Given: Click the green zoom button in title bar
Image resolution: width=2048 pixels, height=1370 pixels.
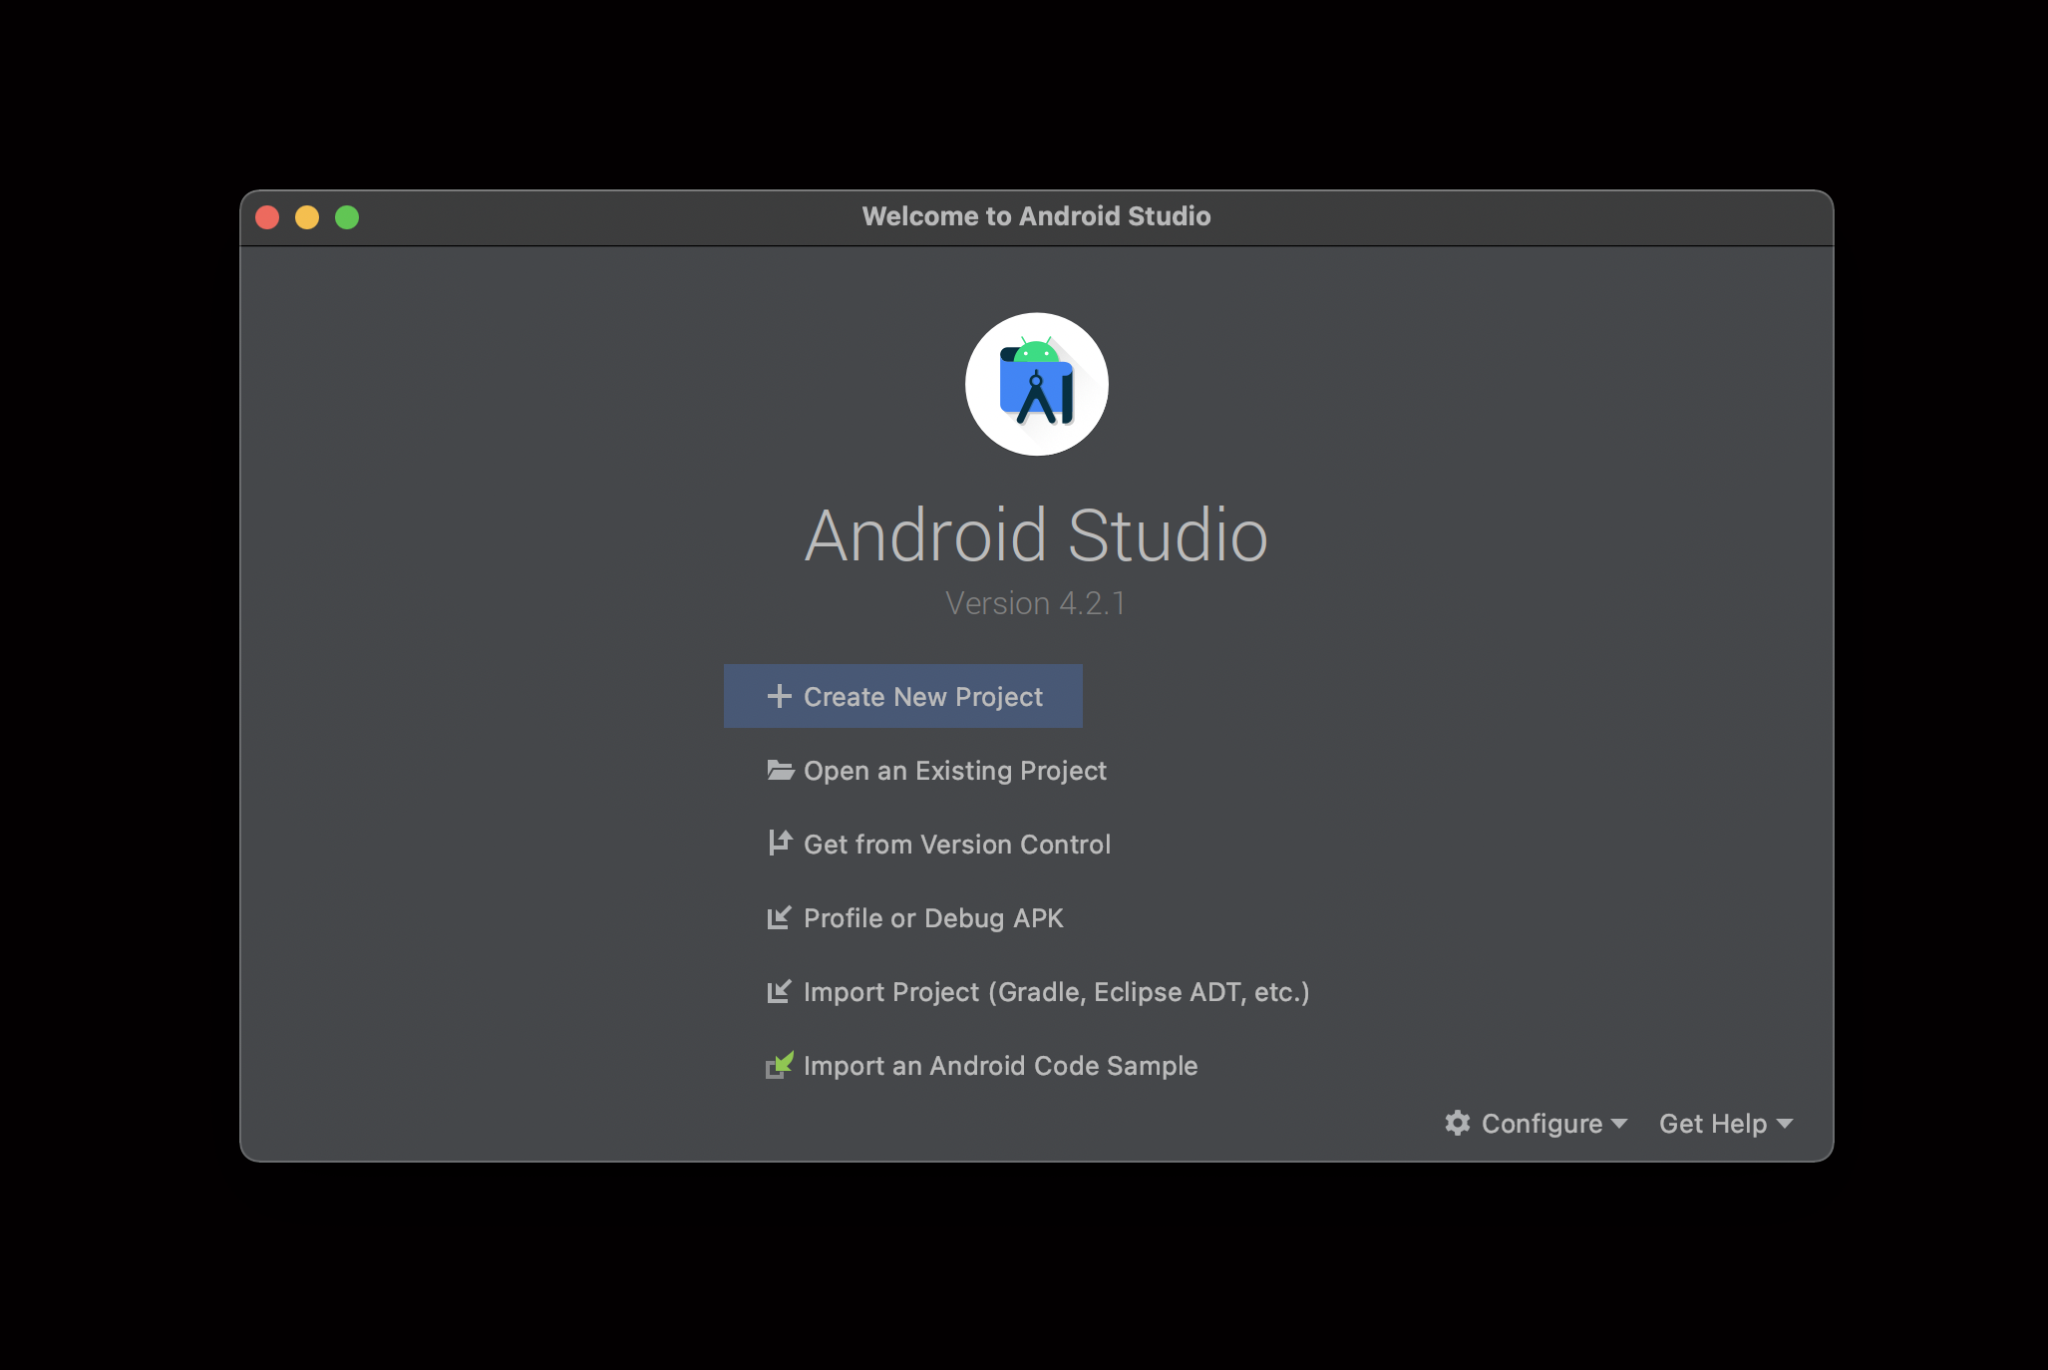Looking at the screenshot, I should [347, 216].
